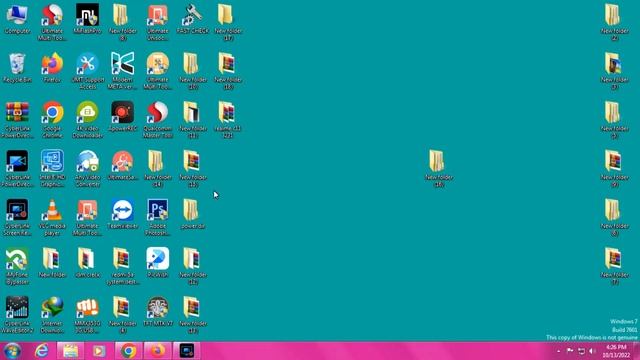Select the Internet Download Manager shortcut
The image size is (640, 360).
pyautogui.click(x=52, y=315)
